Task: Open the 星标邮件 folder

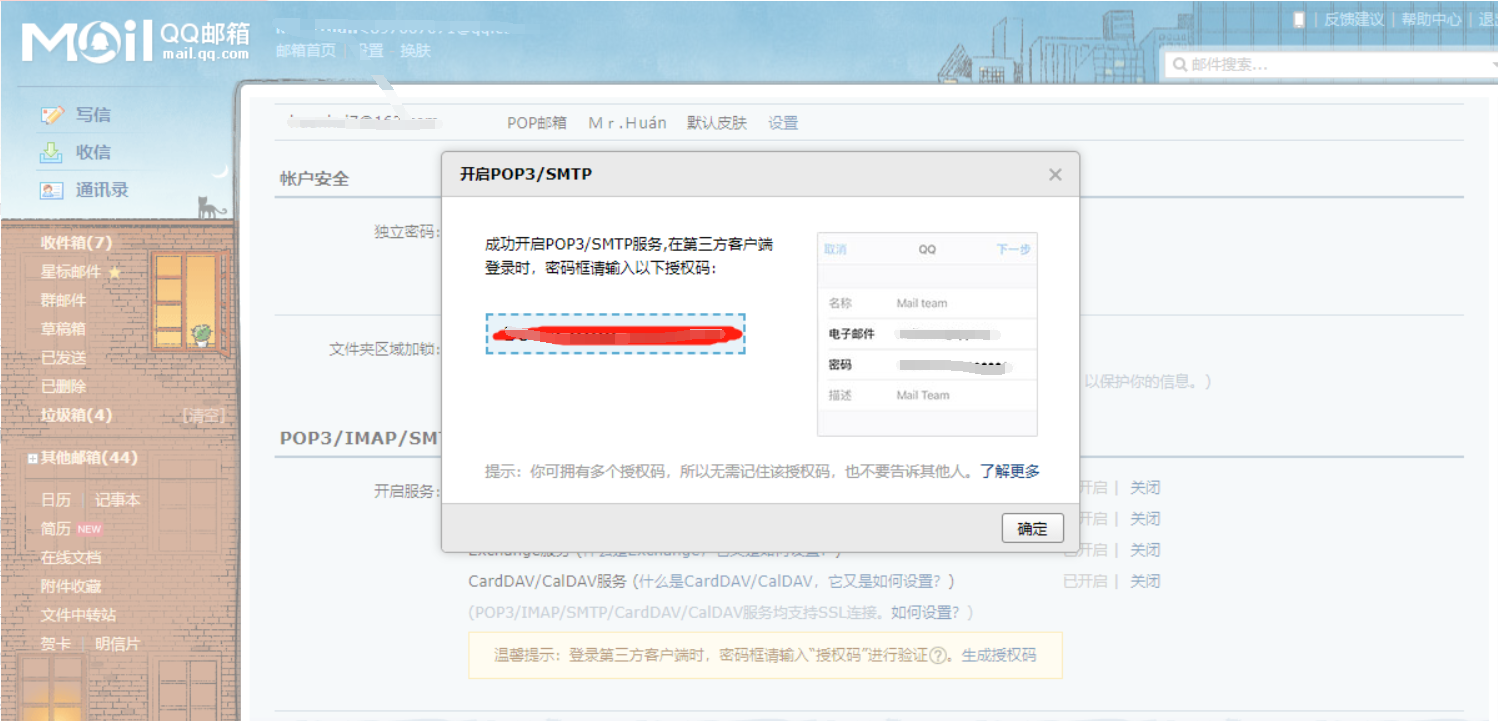Action: tap(71, 272)
